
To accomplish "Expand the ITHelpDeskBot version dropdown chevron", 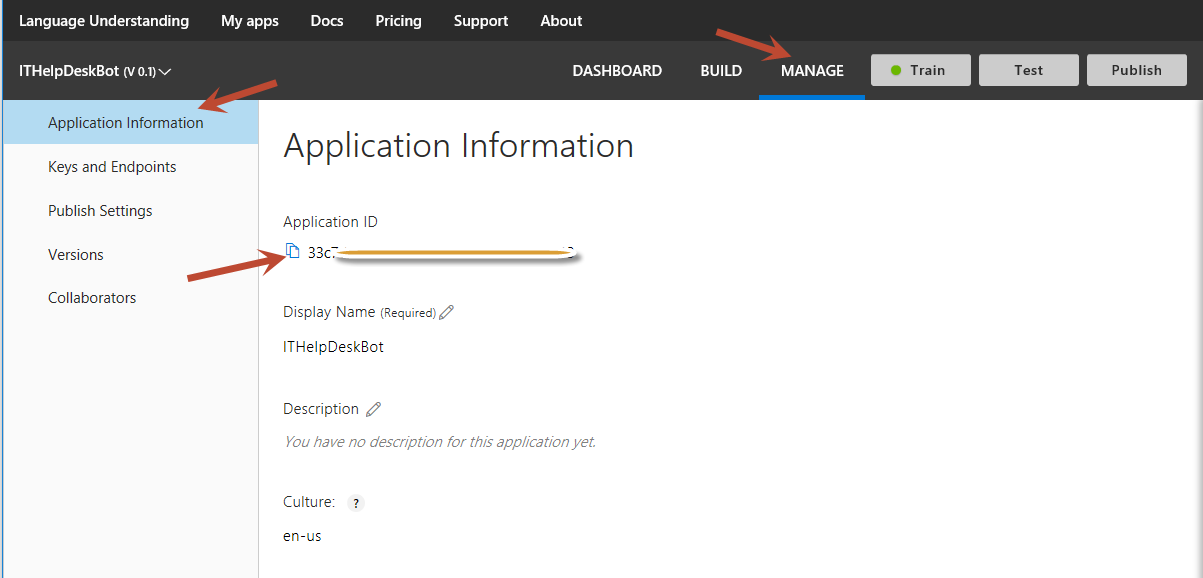I will [165, 71].
